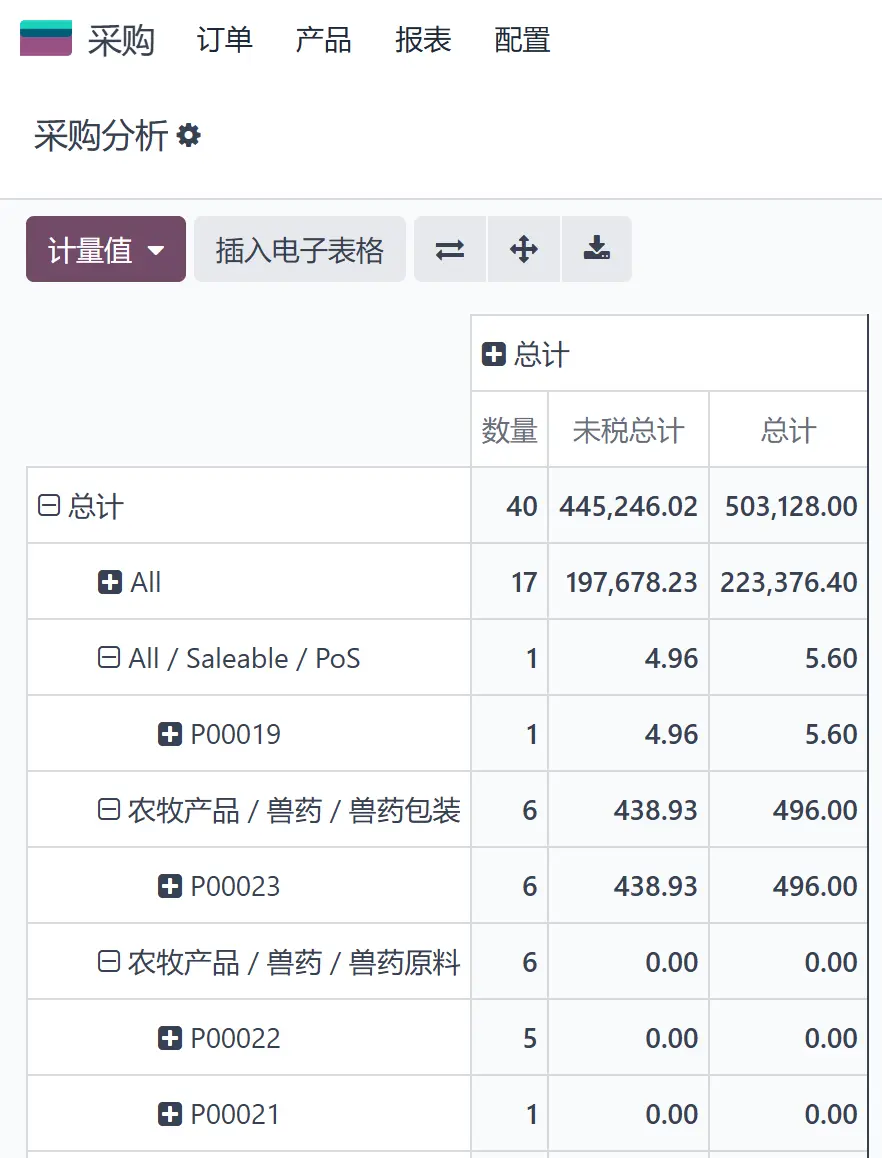Open the 订单 menu
The height and width of the screenshot is (1158, 882).
pos(225,39)
